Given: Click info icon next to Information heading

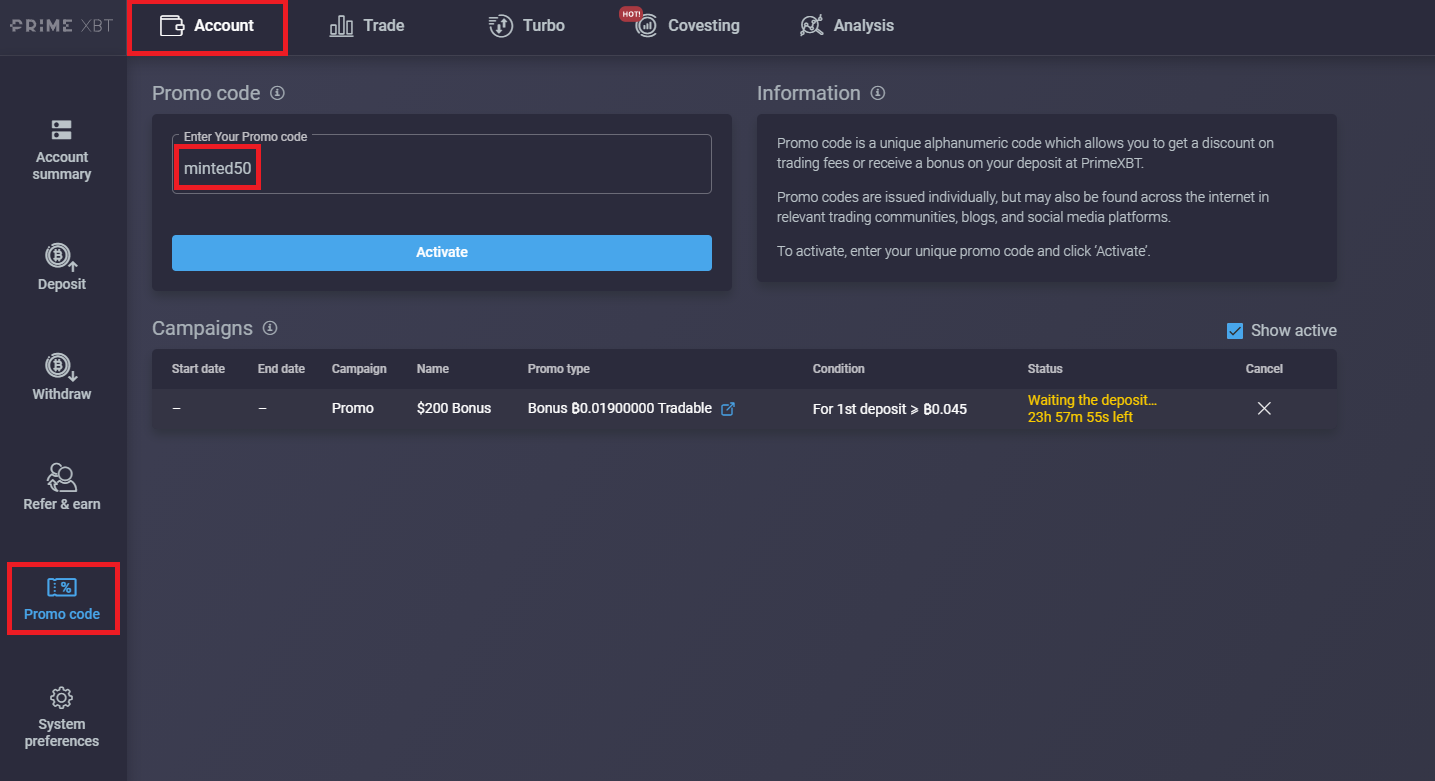Looking at the screenshot, I should 878,93.
